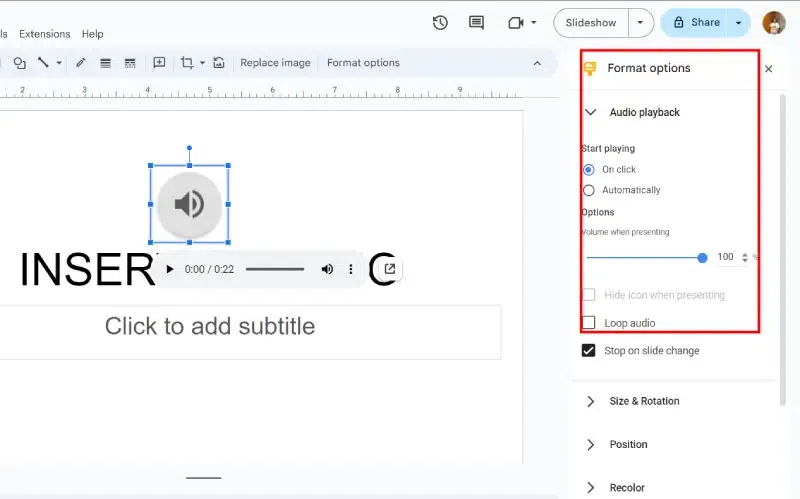Click the Share button
This screenshot has width=800, height=499.
(696, 22)
